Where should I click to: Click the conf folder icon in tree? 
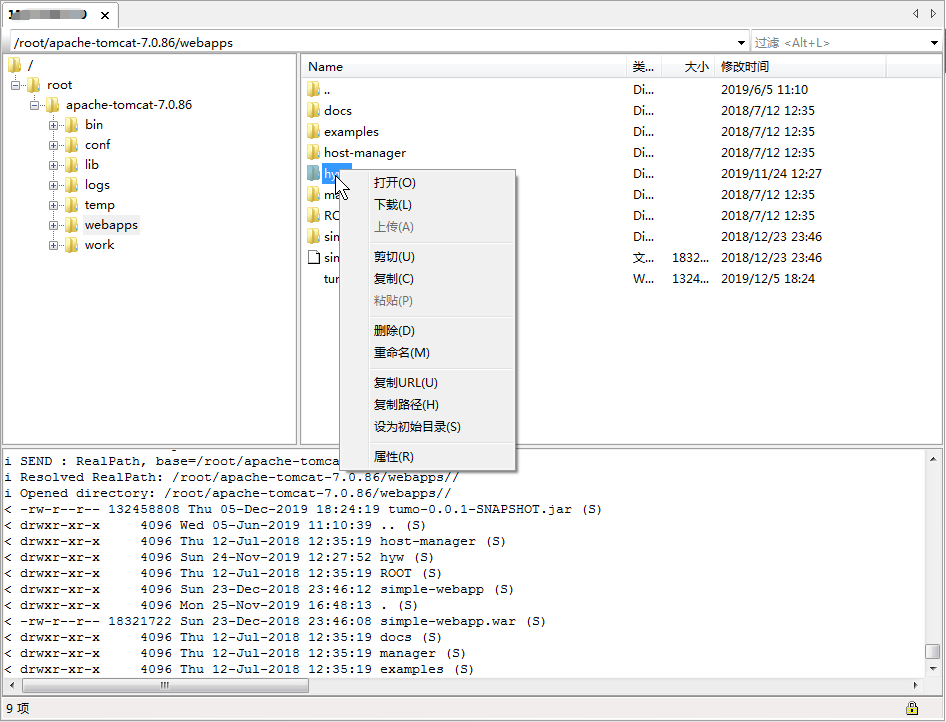pos(71,145)
